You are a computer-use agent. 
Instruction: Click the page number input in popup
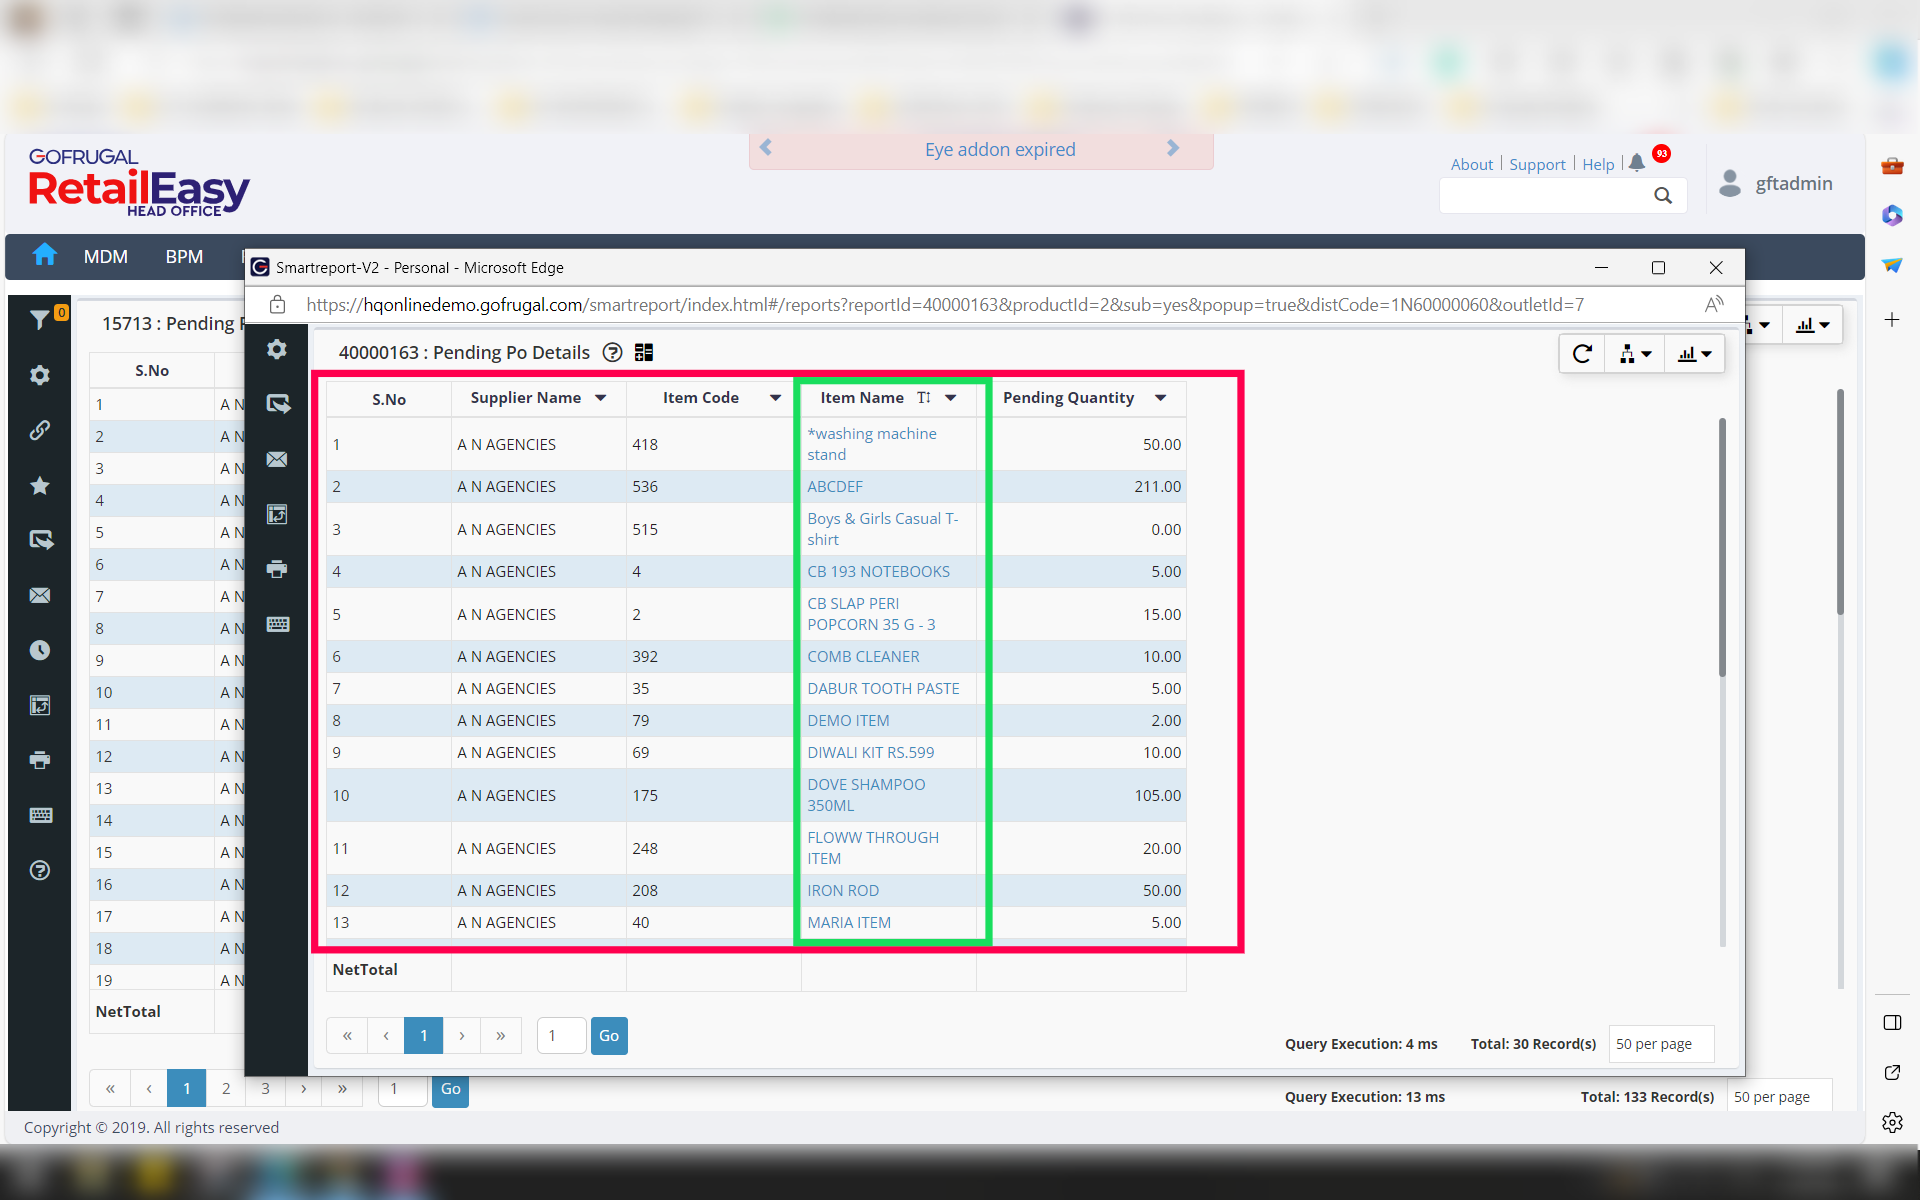point(561,1035)
